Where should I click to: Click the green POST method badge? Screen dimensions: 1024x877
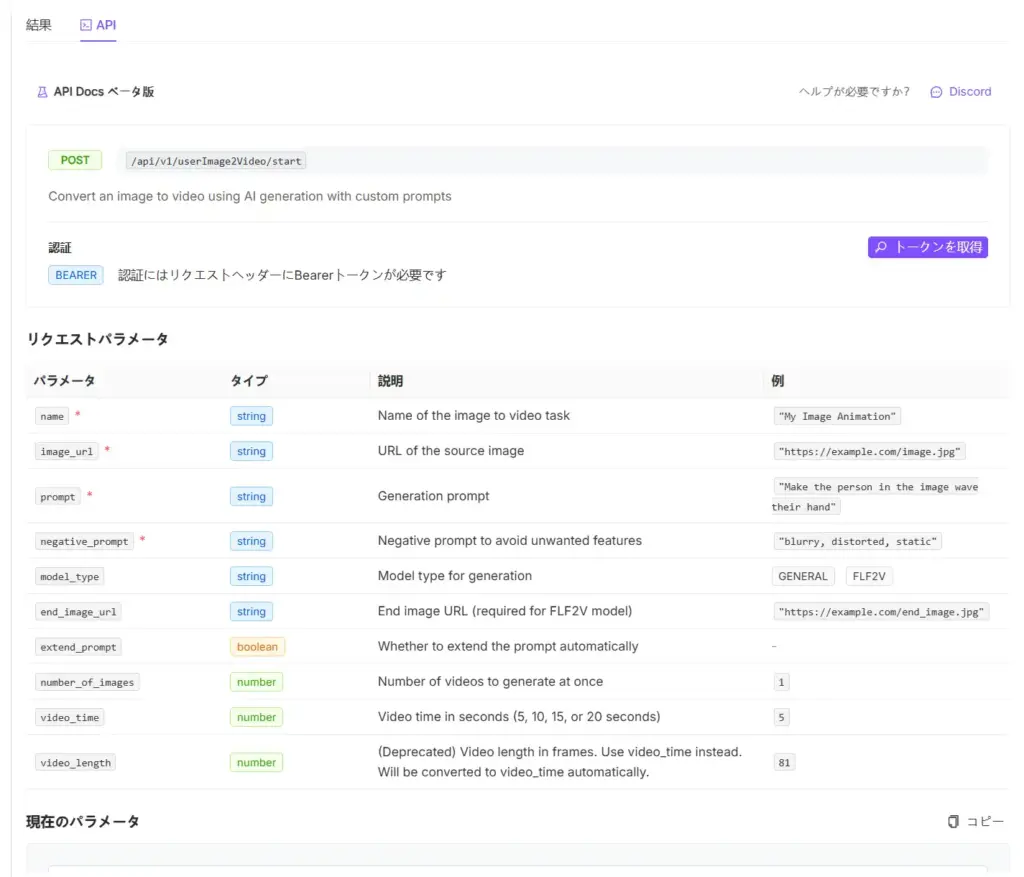(x=75, y=160)
